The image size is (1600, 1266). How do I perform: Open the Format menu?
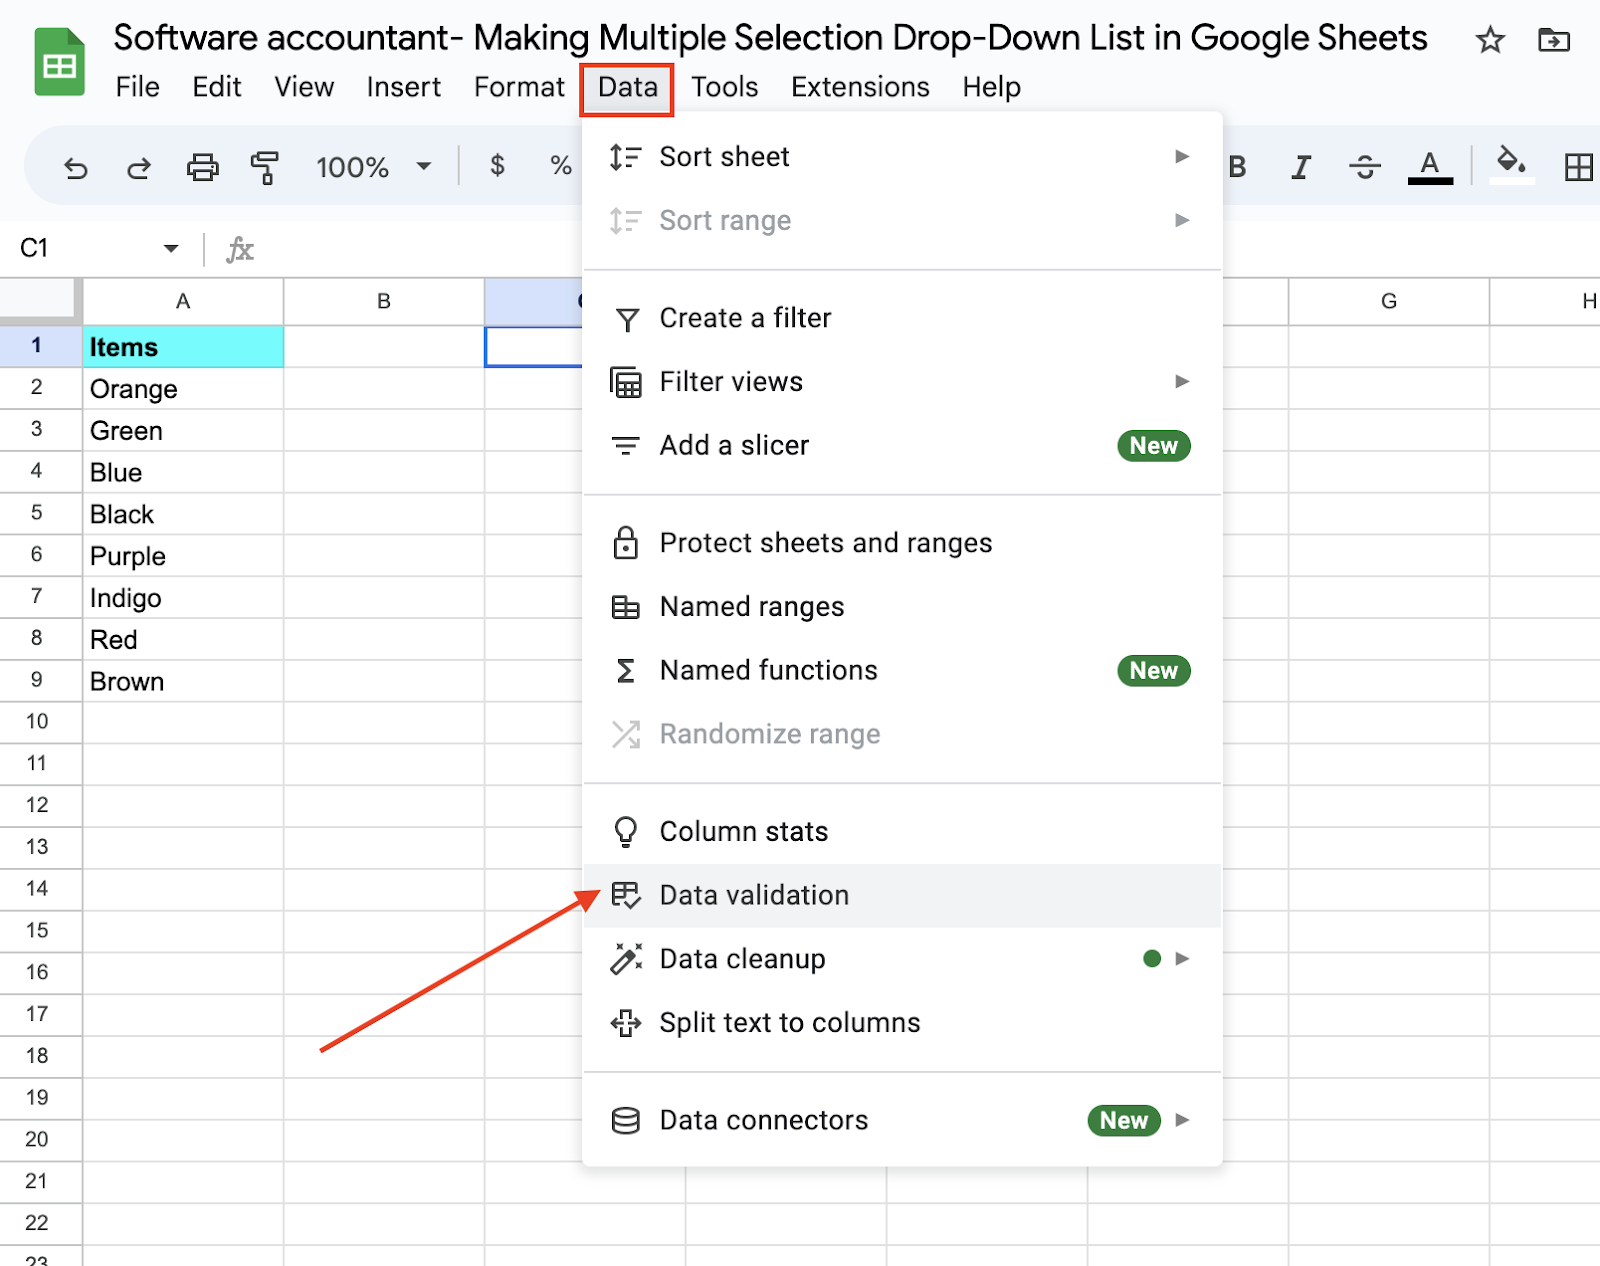click(519, 87)
